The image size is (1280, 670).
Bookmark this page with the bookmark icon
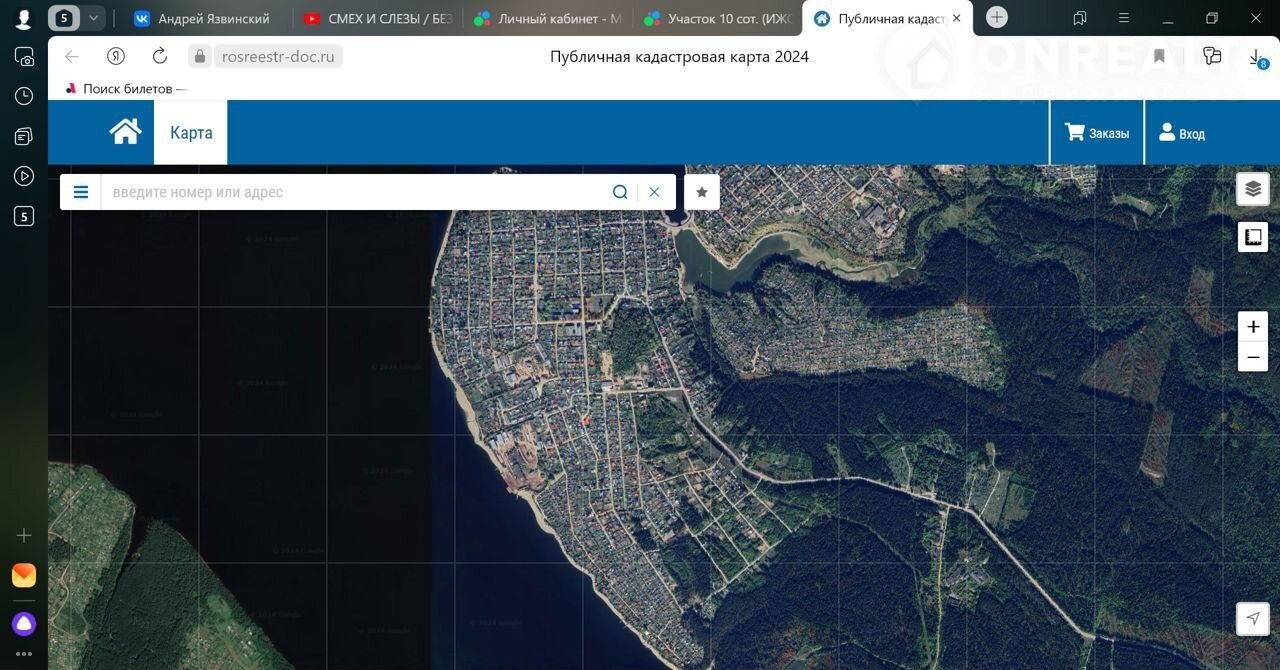tap(1159, 56)
